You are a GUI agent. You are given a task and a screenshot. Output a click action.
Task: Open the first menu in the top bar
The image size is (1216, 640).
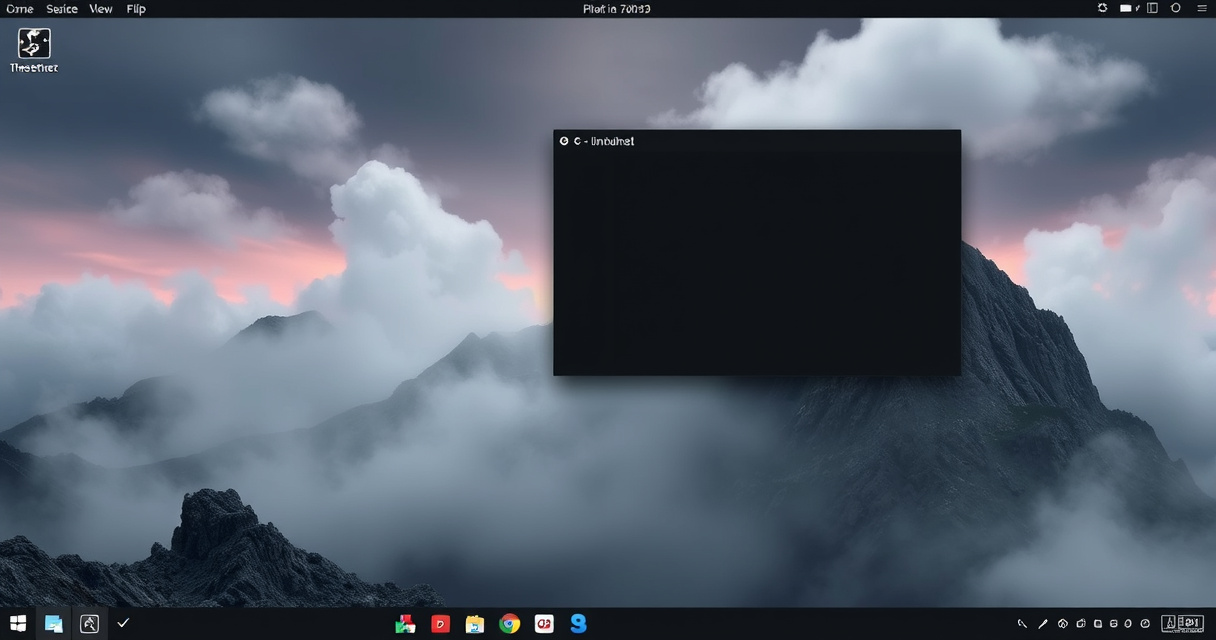(19, 9)
